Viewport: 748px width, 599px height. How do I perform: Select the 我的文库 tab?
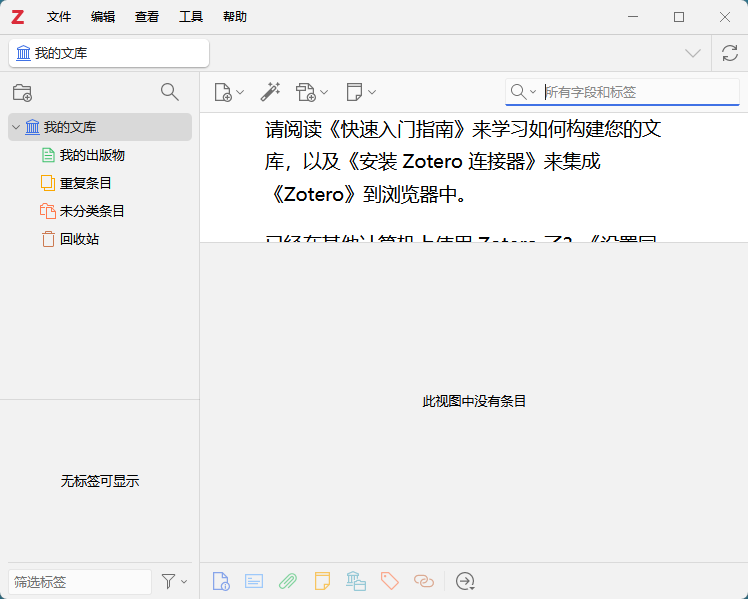(109, 53)
